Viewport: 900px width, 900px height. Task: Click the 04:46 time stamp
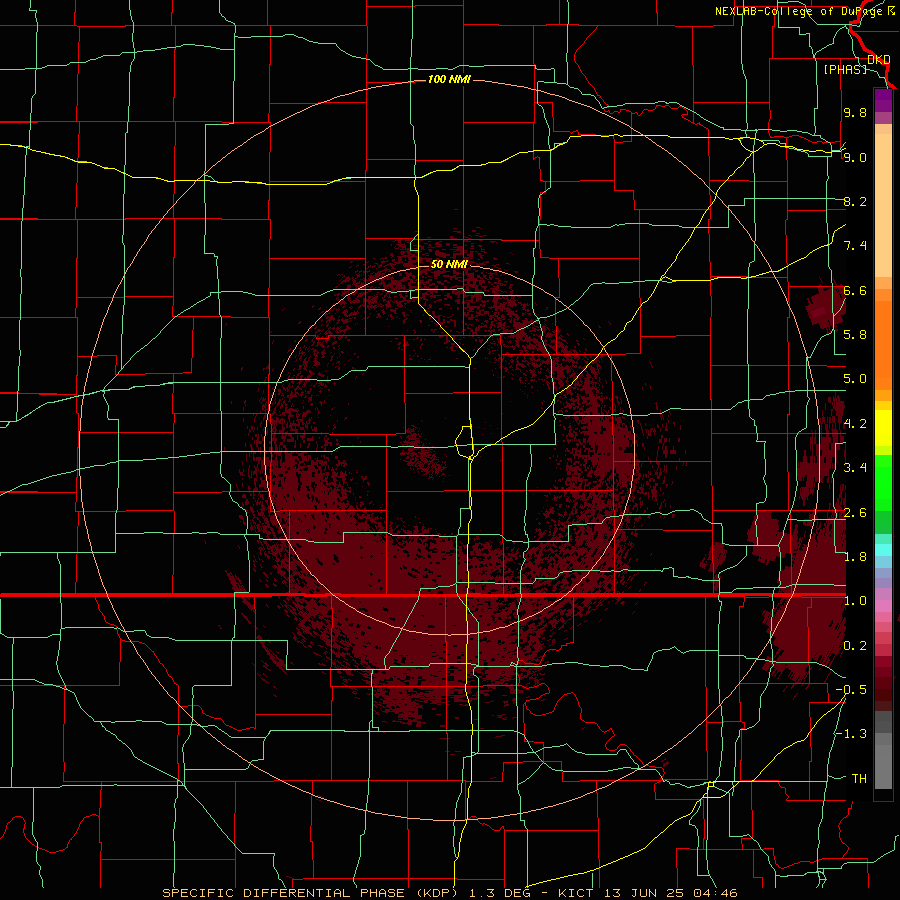(x=714, y=893)
